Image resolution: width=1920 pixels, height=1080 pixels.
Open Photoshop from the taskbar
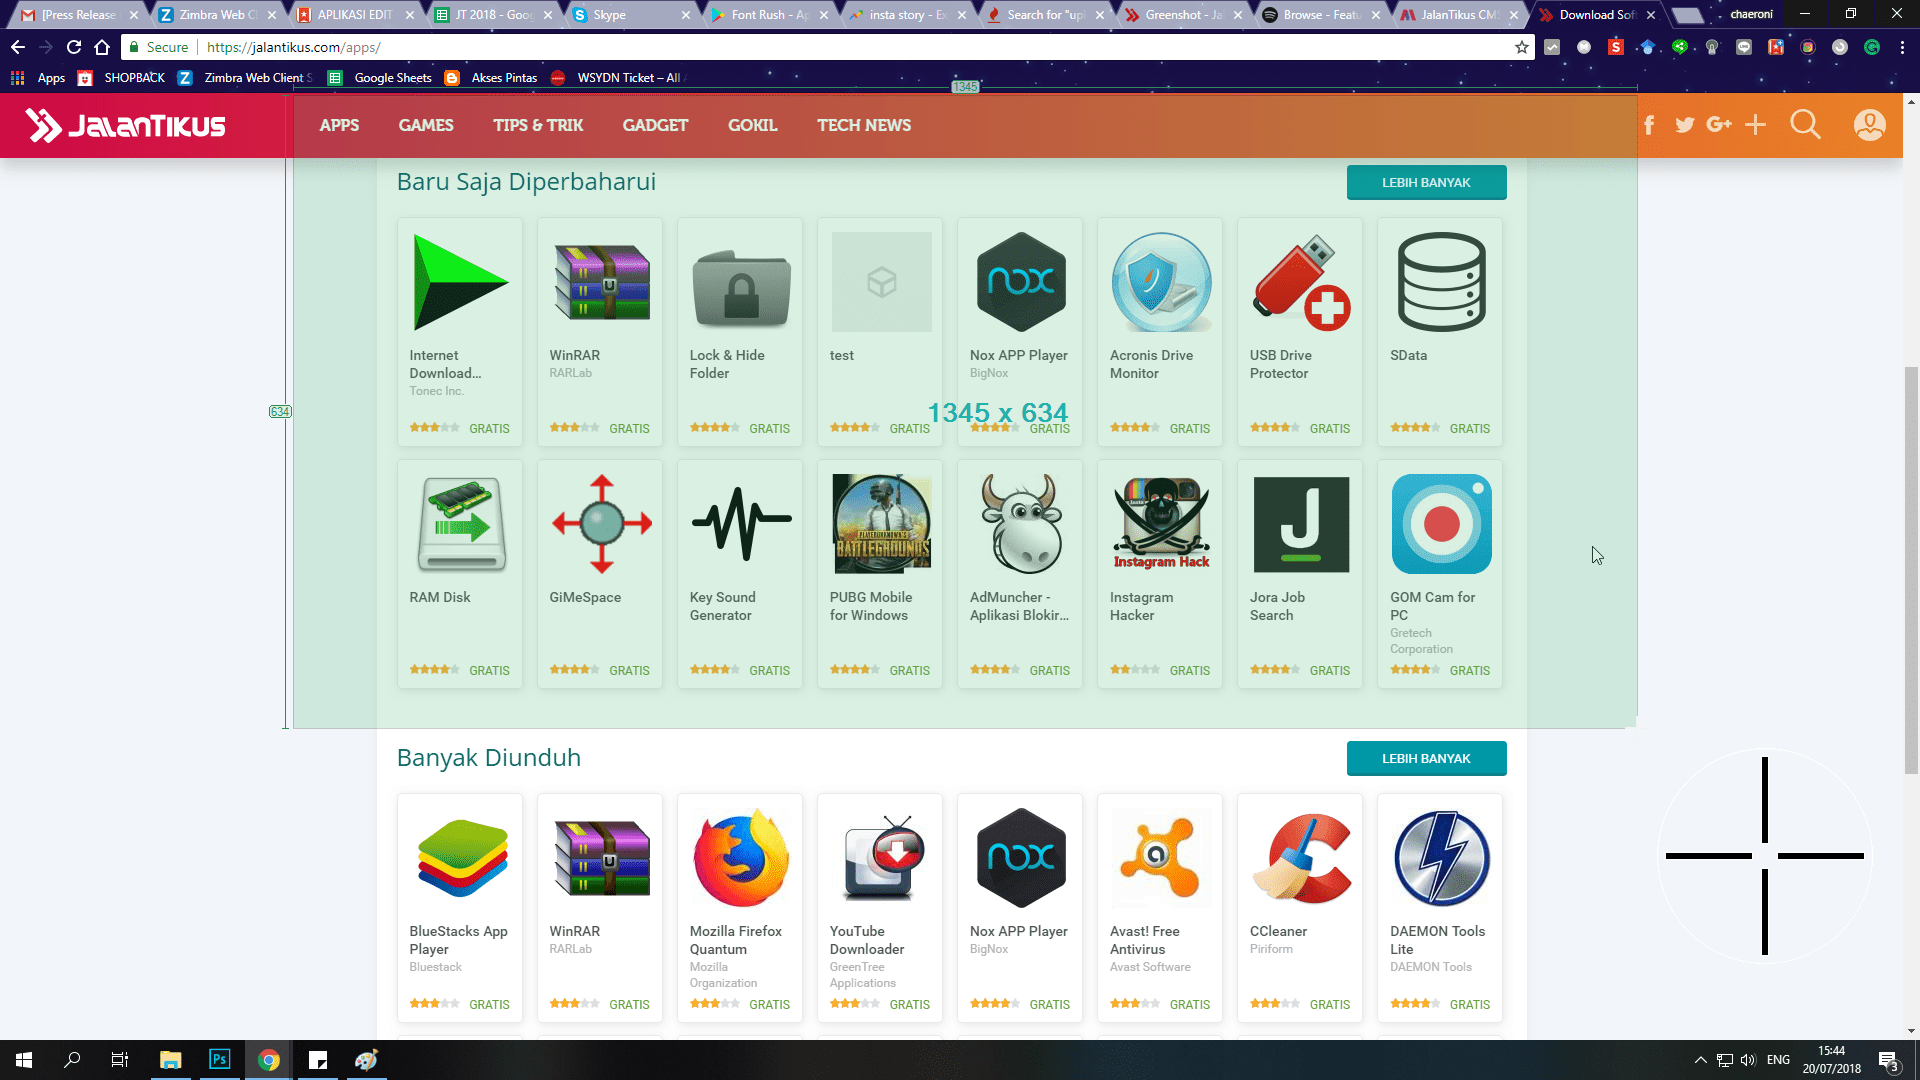[219, 1060]
